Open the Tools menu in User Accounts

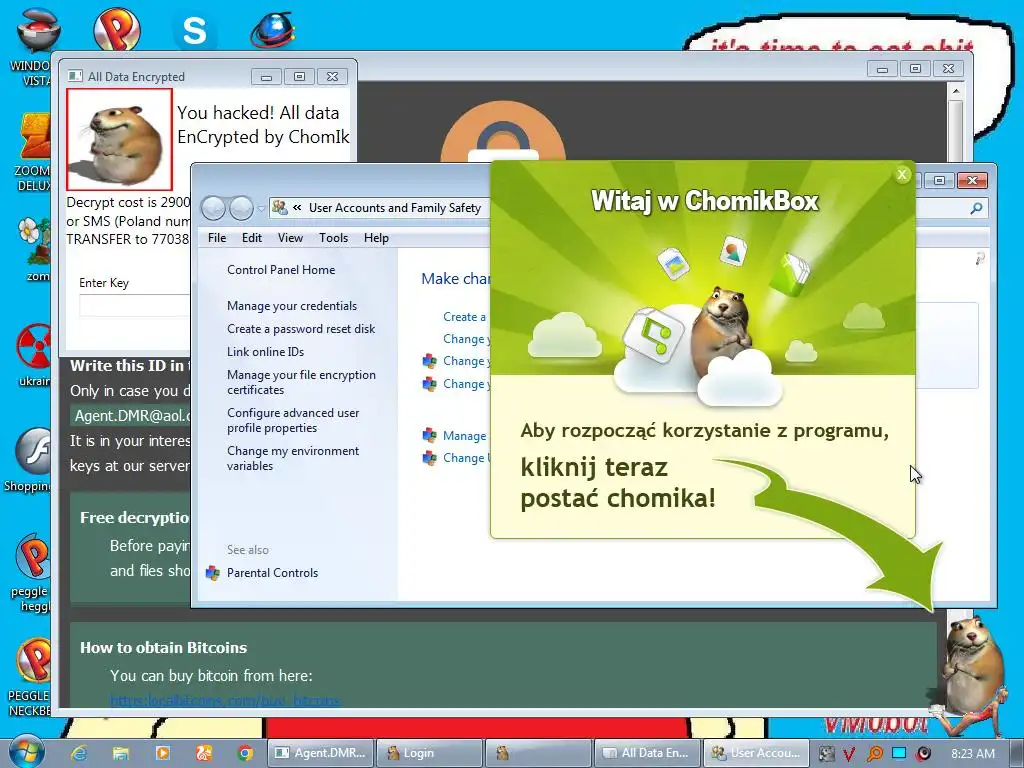point(333,238)
